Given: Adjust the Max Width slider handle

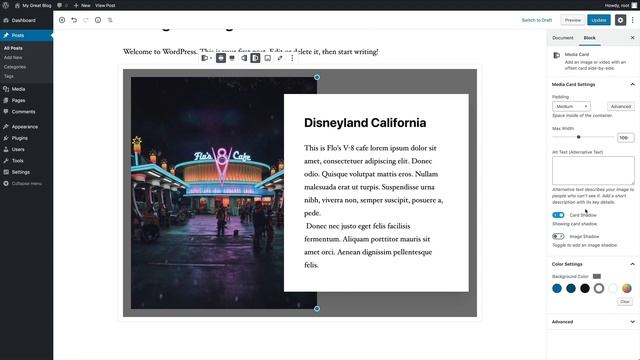Looking at the screenshot, I should coord(578,137).
